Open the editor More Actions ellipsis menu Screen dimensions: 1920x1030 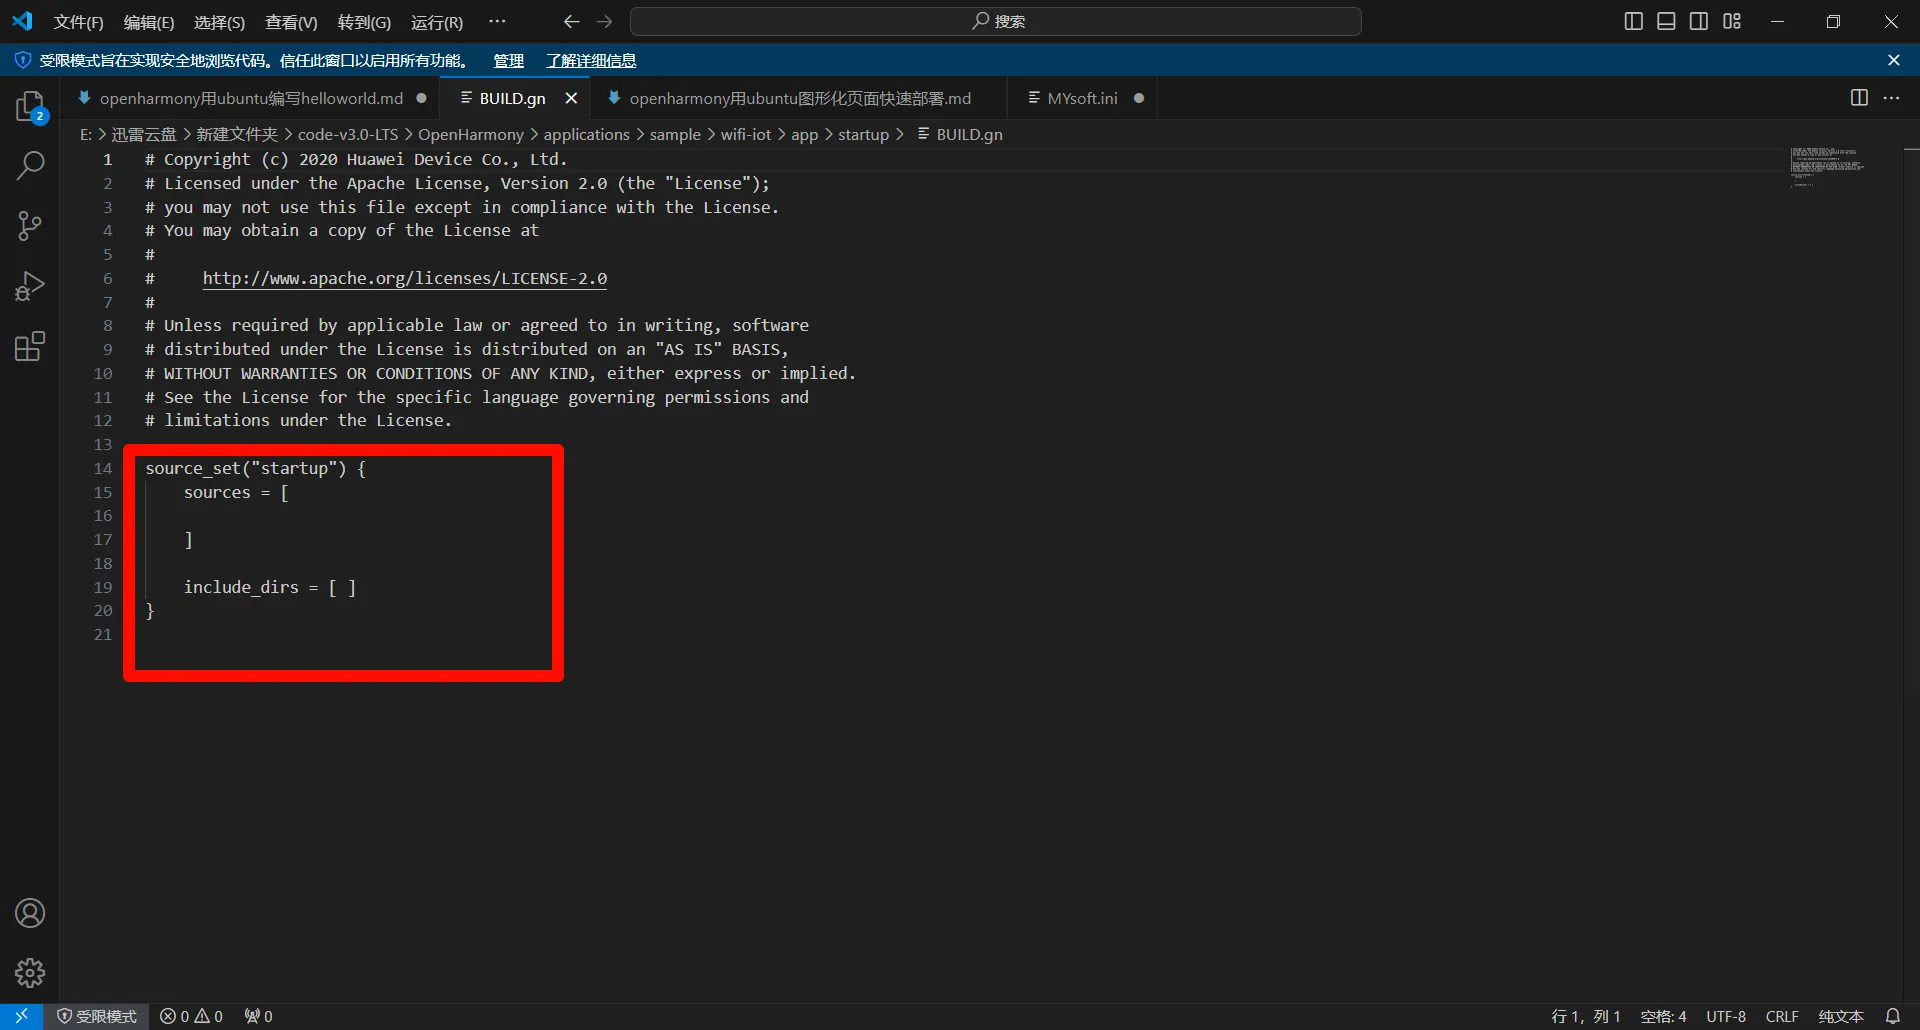click(1891, 98)
